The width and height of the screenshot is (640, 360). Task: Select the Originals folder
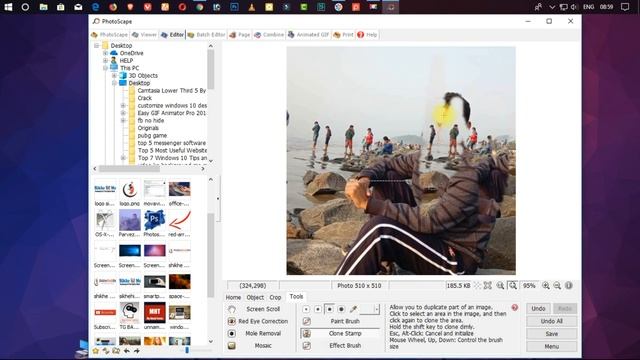pos(148,128)
